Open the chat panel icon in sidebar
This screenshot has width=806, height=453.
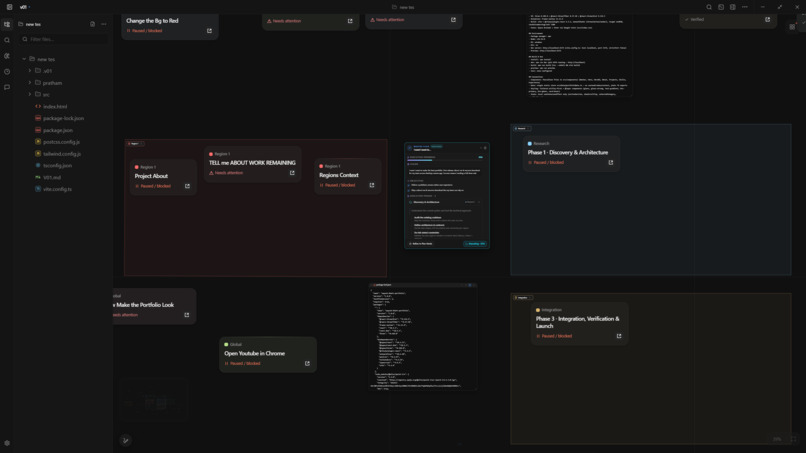tap(7, 87)
